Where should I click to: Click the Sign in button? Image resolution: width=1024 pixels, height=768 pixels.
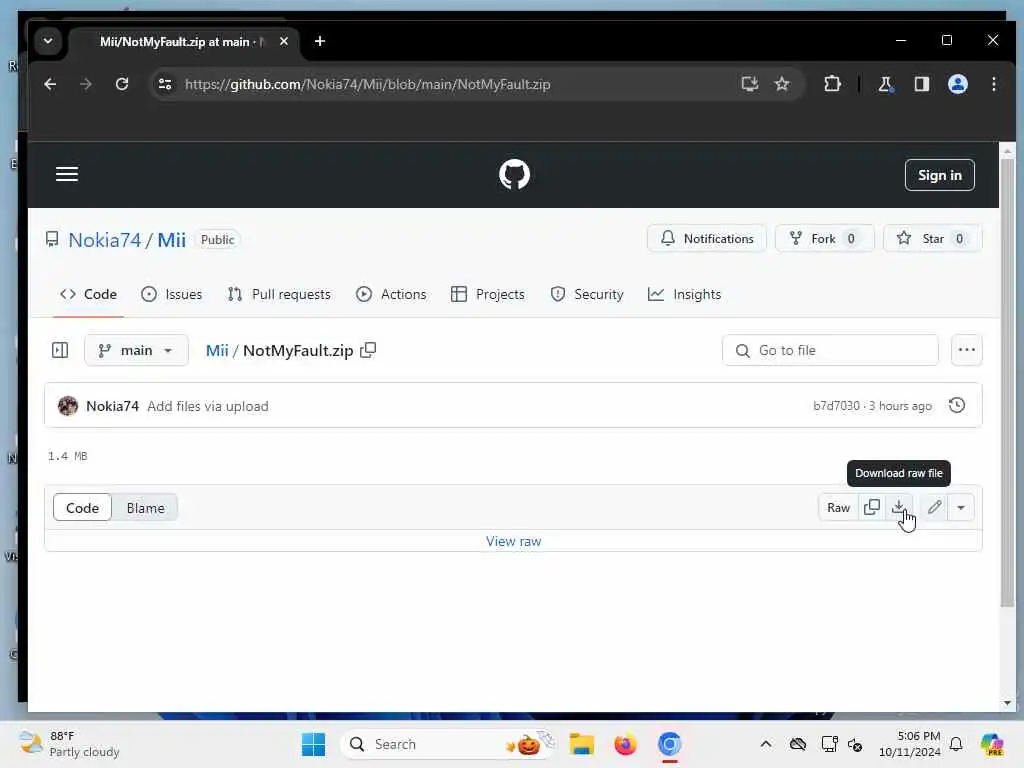click(x=939, y=175)
